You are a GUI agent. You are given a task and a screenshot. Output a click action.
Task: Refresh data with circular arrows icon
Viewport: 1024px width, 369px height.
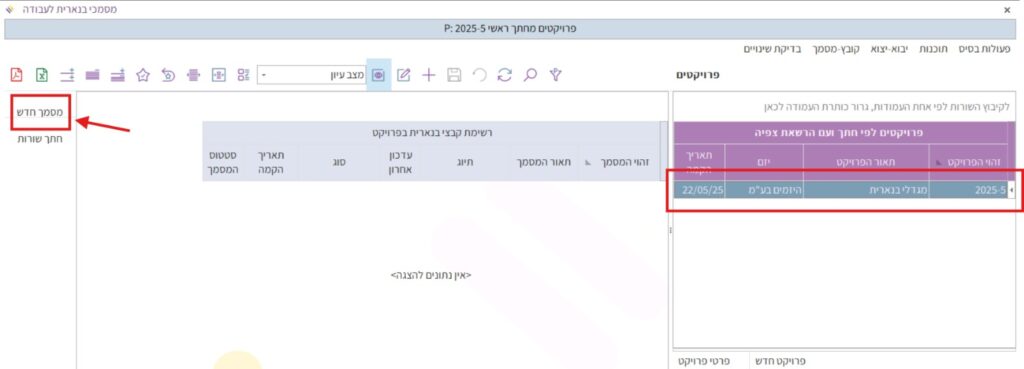coord(504,75)
